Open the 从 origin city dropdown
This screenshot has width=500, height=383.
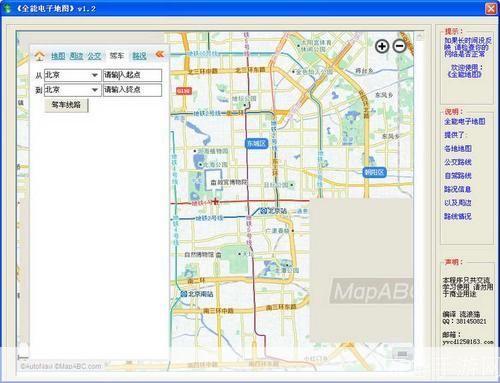coord(95,75)
